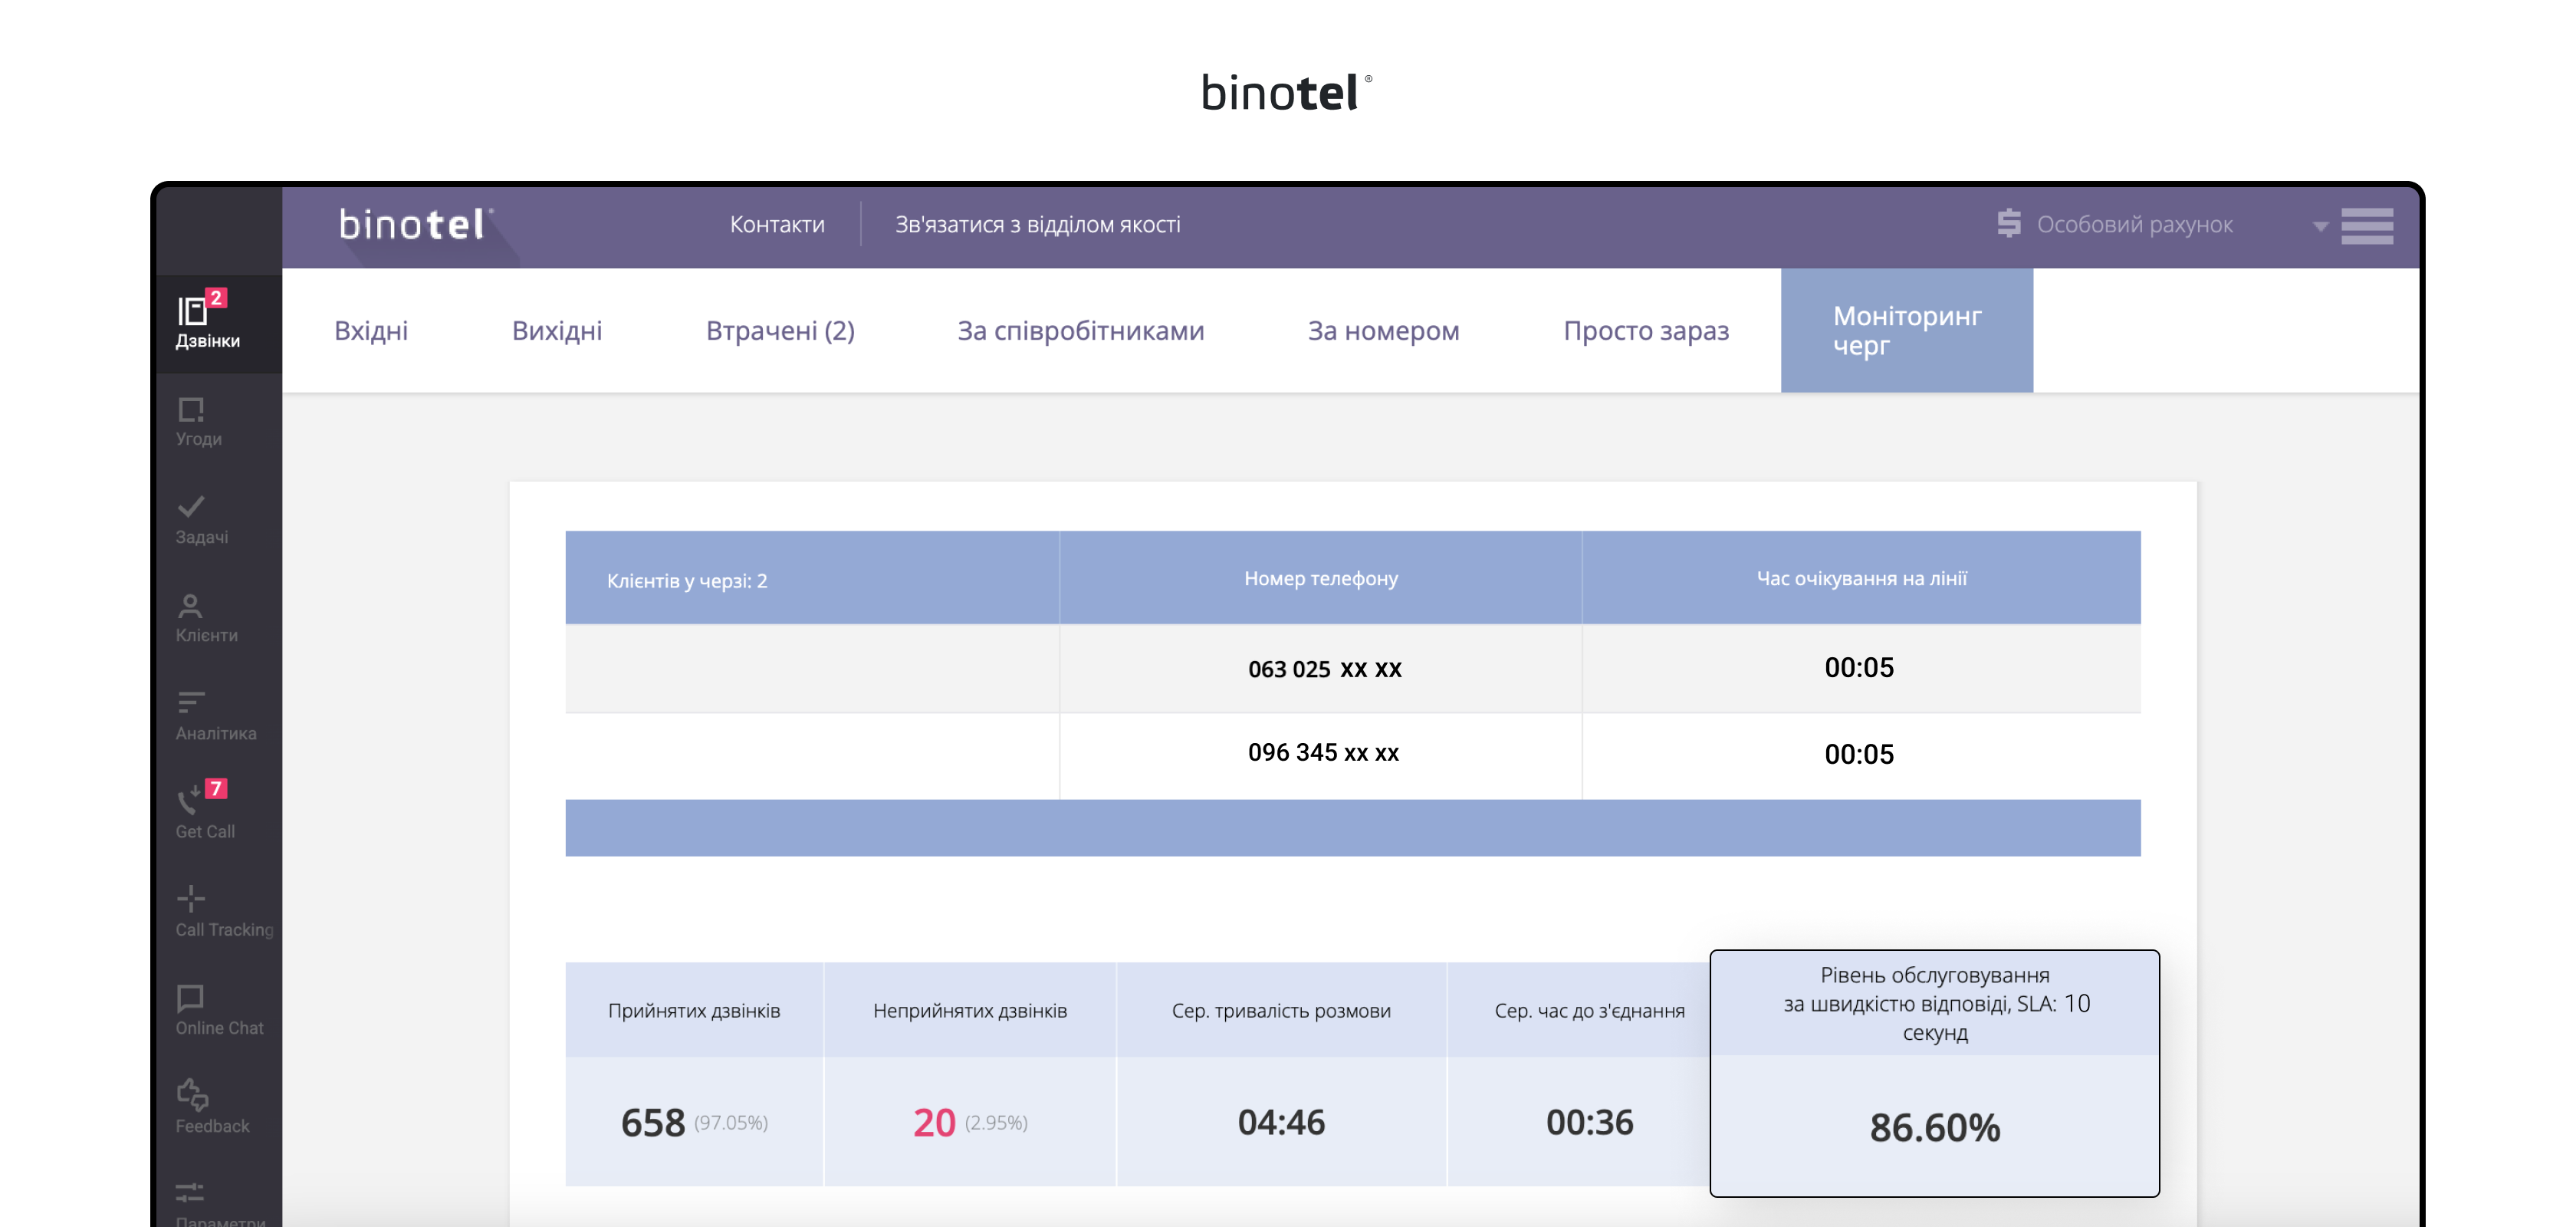
Task: Click the Номер телефону column header
Action: (x=1321, y=578)
